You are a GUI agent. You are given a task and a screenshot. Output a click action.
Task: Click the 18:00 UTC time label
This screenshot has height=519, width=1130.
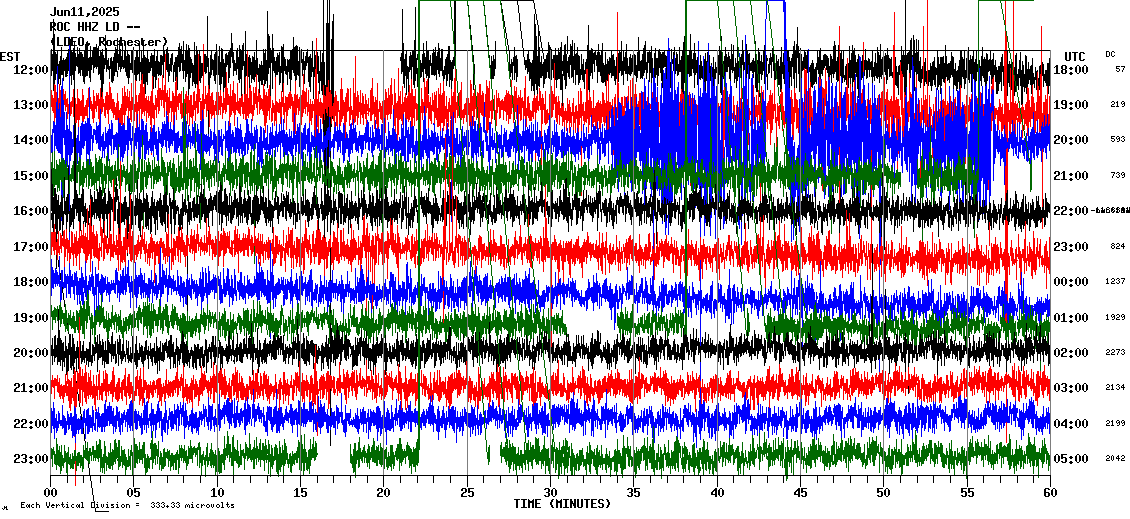pos(1070,70)
